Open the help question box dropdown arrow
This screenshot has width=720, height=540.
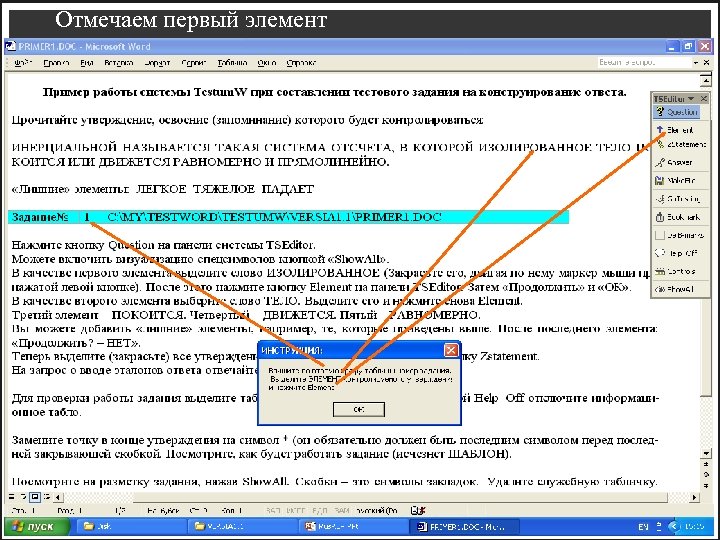coord(696,62)
